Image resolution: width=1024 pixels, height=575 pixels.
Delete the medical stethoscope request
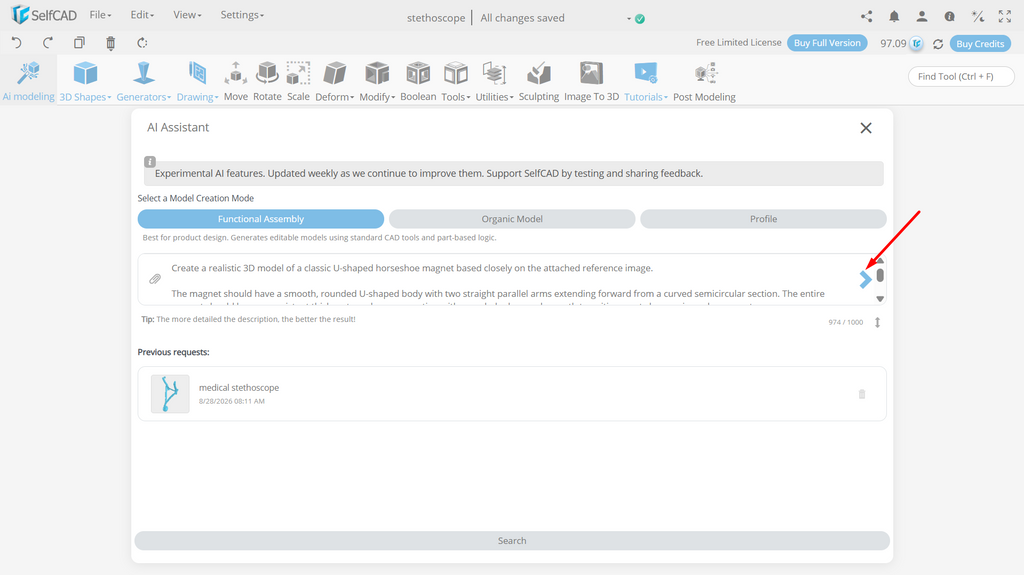point(862,394)
